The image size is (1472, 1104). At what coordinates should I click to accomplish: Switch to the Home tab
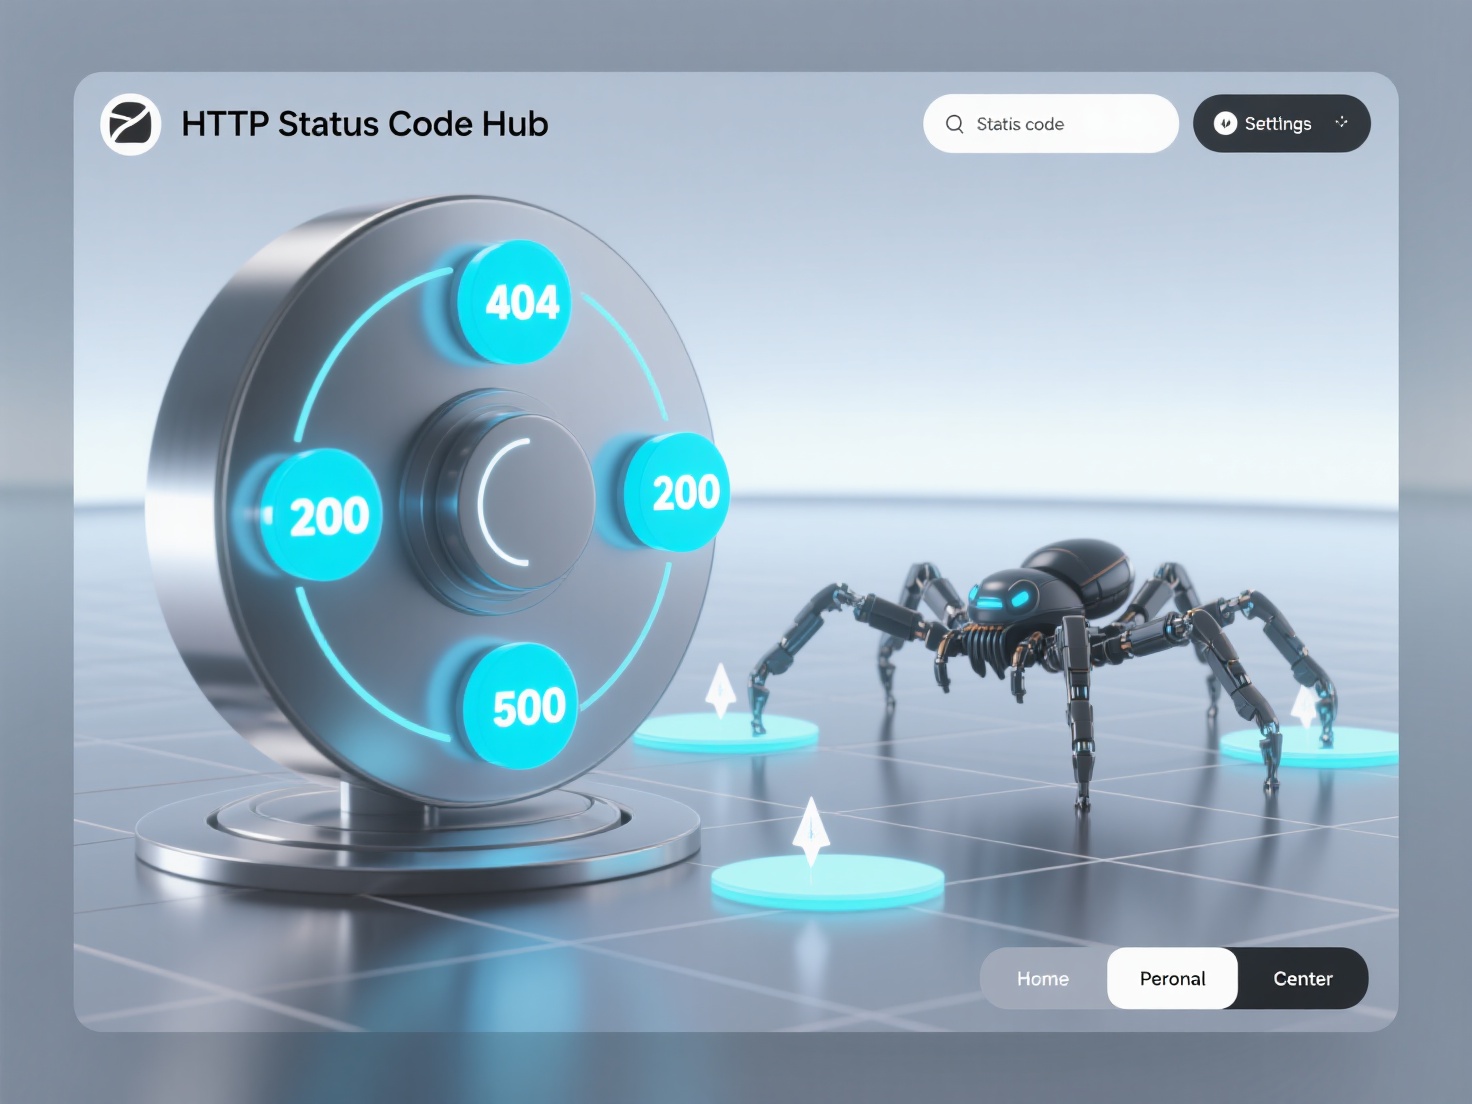pyautogui.click(x=1043, y=978)
